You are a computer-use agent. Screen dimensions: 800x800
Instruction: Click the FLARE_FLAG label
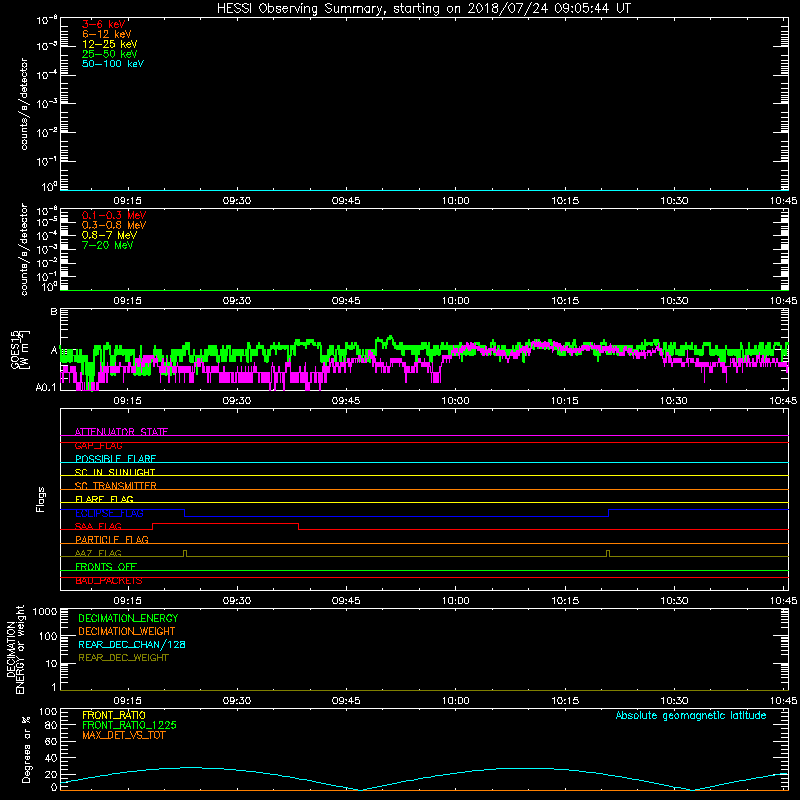pos(104,499)
